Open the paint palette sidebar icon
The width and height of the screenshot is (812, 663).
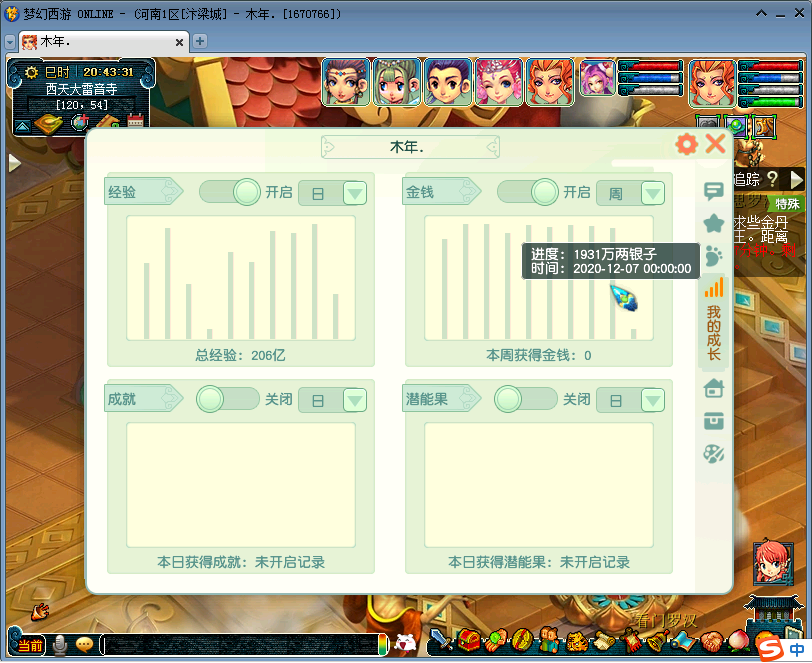[x=714, y=454]
